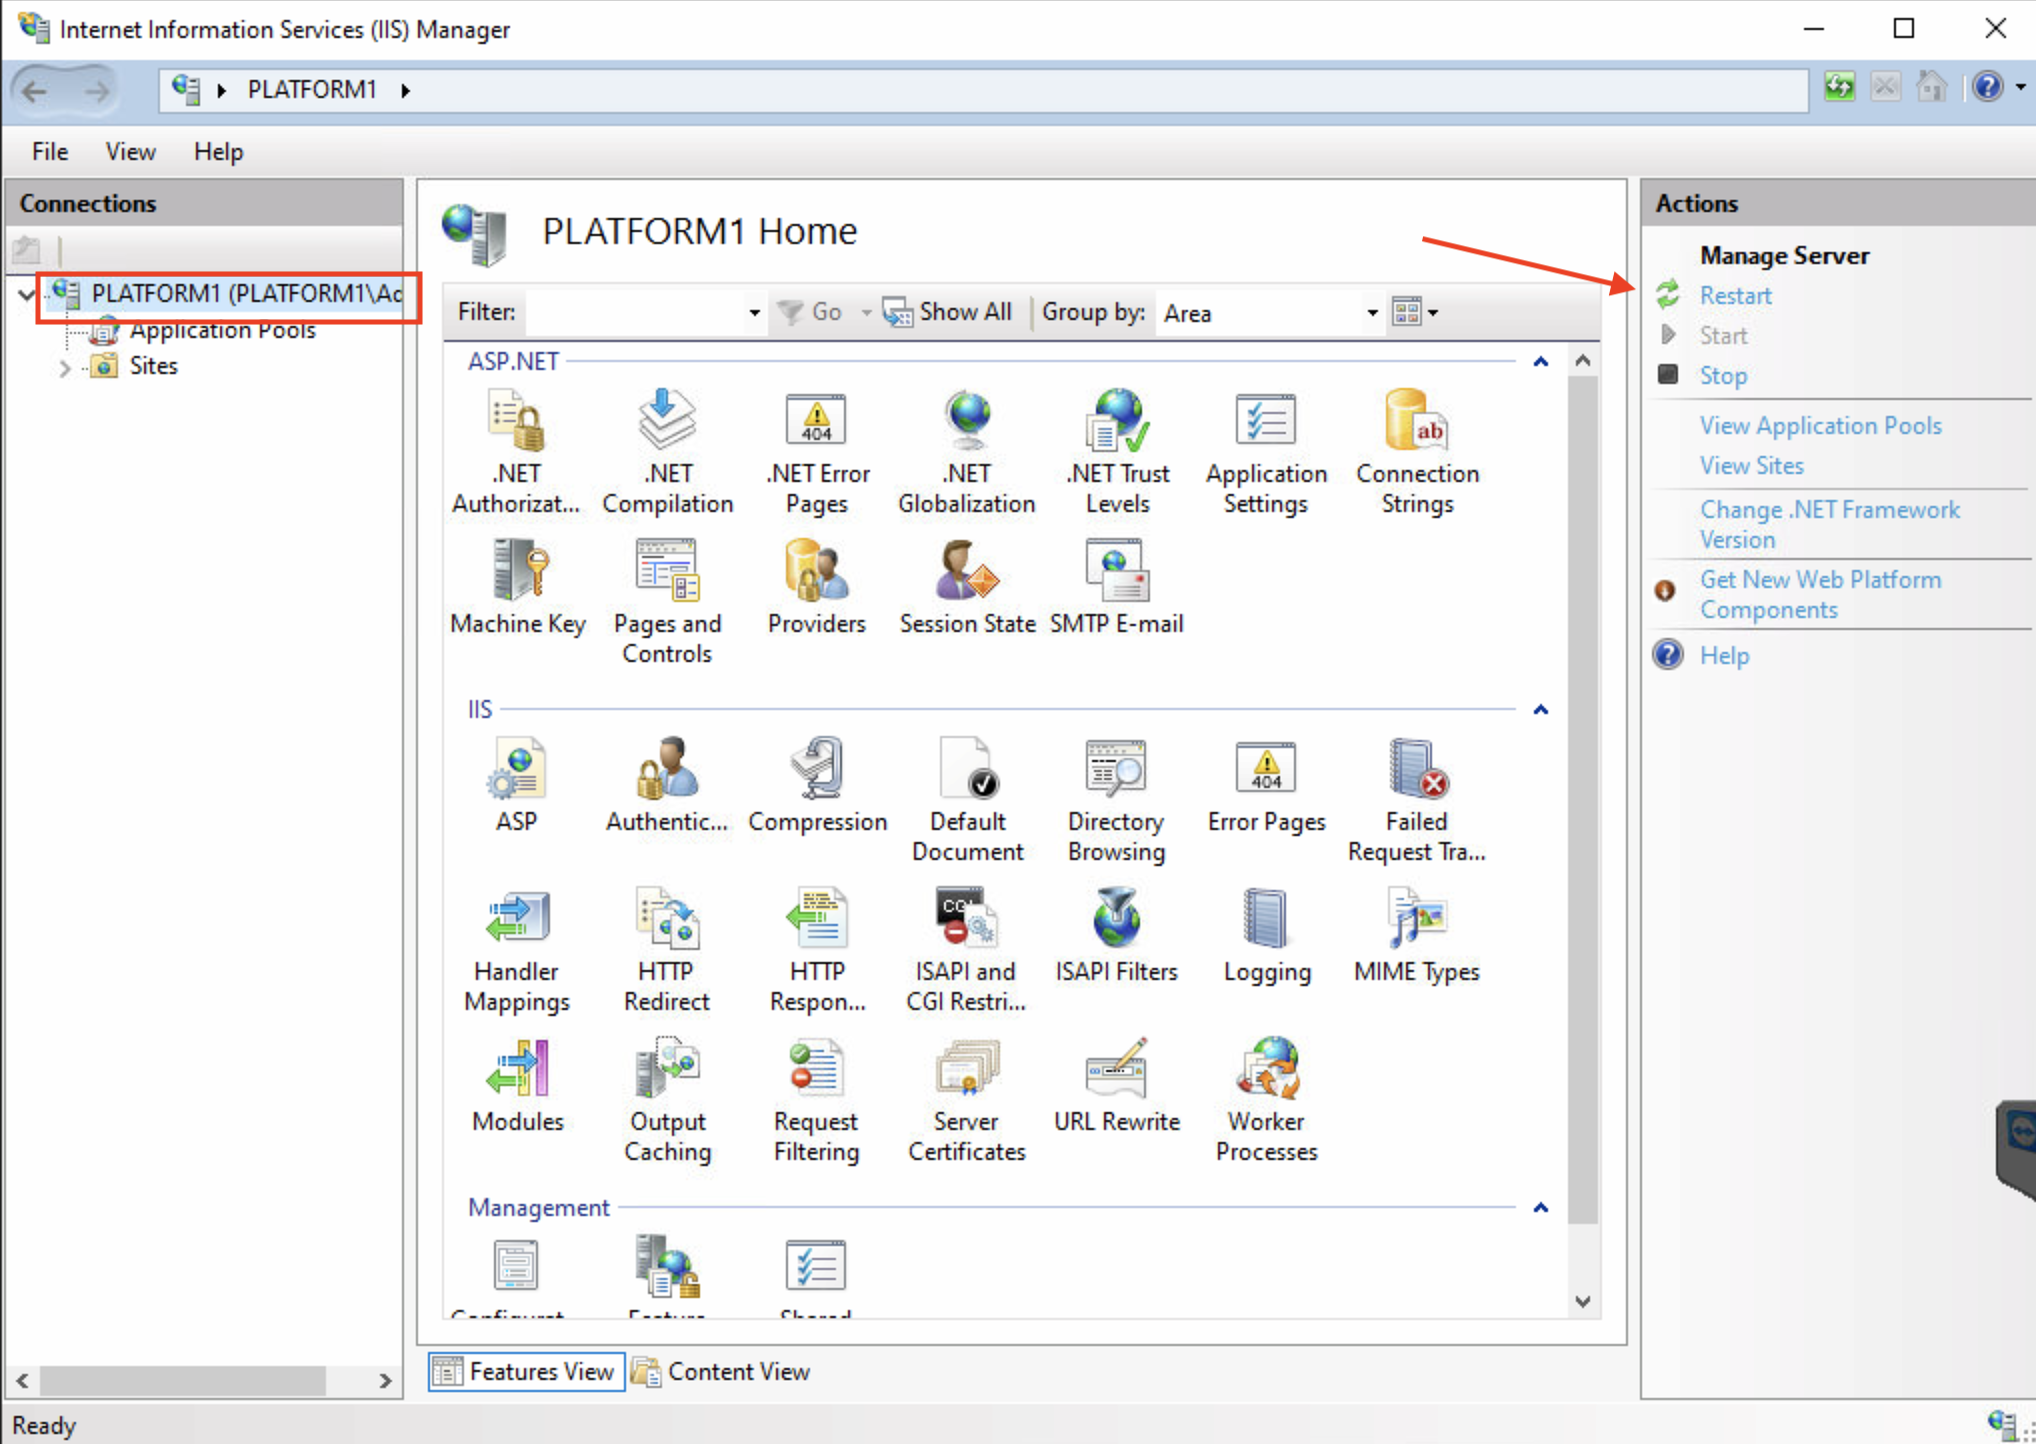Select Application Pools in Connections tree
The image size is (2036, 1444).
(222, 330)
